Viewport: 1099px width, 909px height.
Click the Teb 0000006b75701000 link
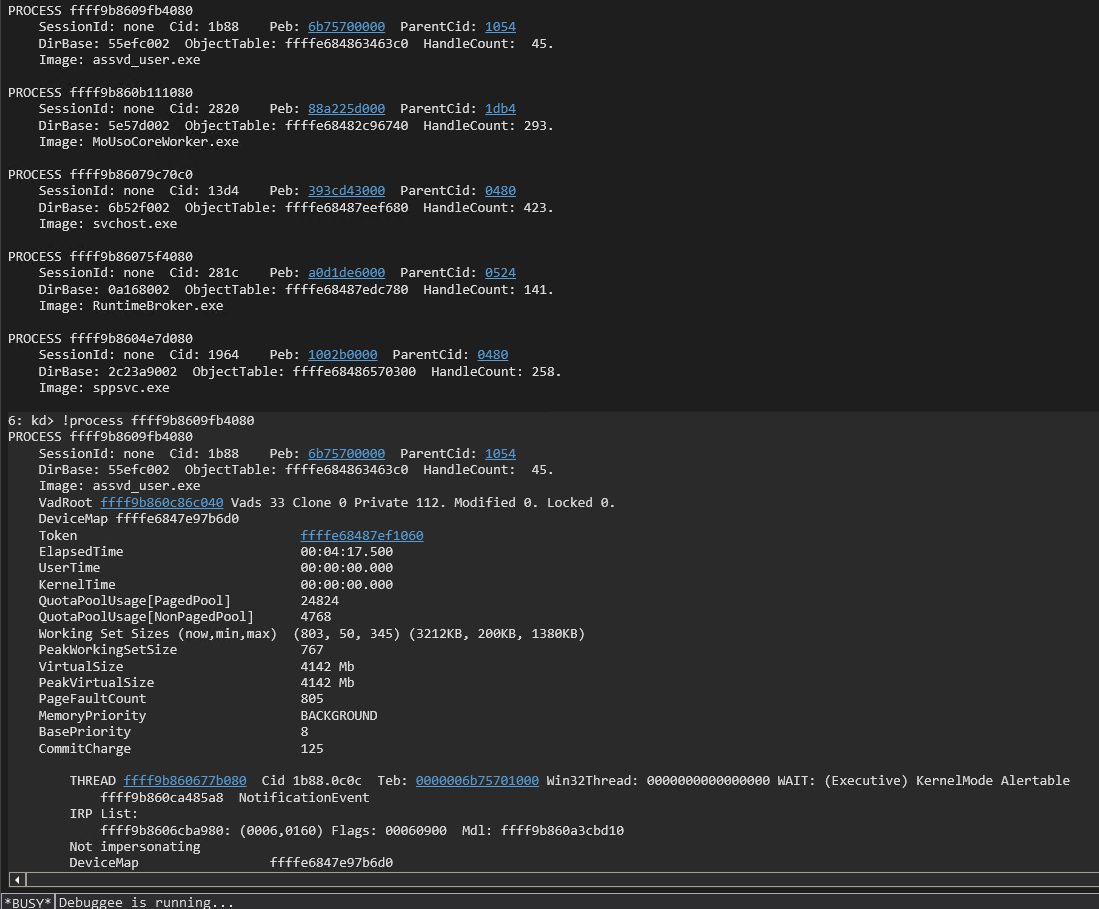(x=477, y=781)
